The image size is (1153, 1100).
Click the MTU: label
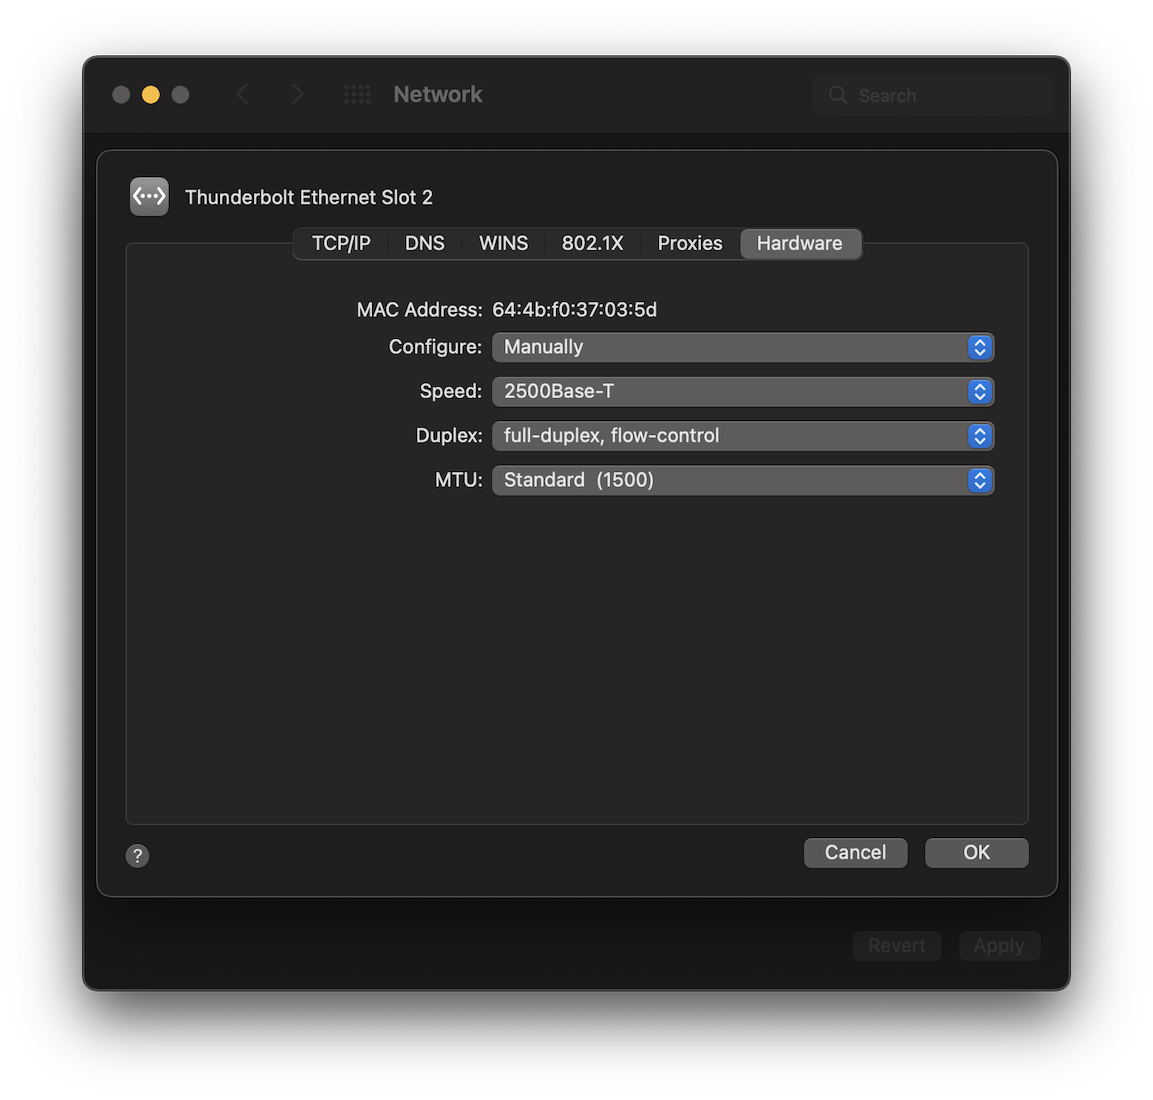(x=459, y=480)
